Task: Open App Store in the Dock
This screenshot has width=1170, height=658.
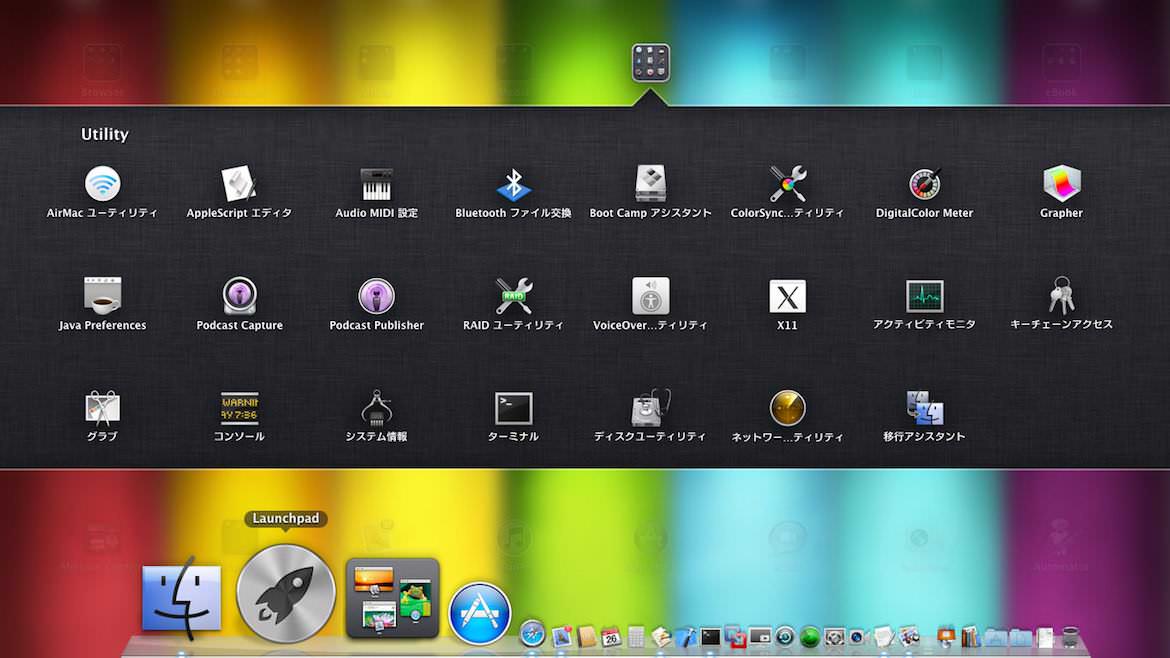Action: (x=479, y=613)
